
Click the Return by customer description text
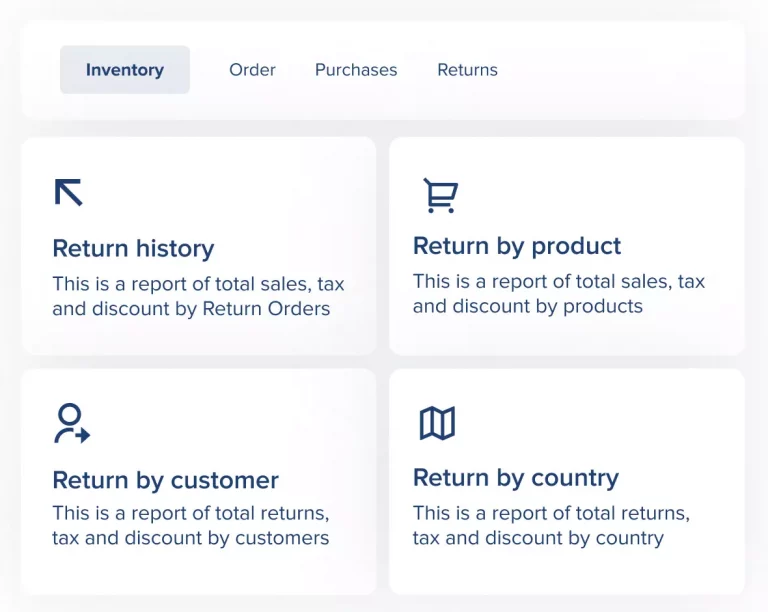click(x=190, y=526)
